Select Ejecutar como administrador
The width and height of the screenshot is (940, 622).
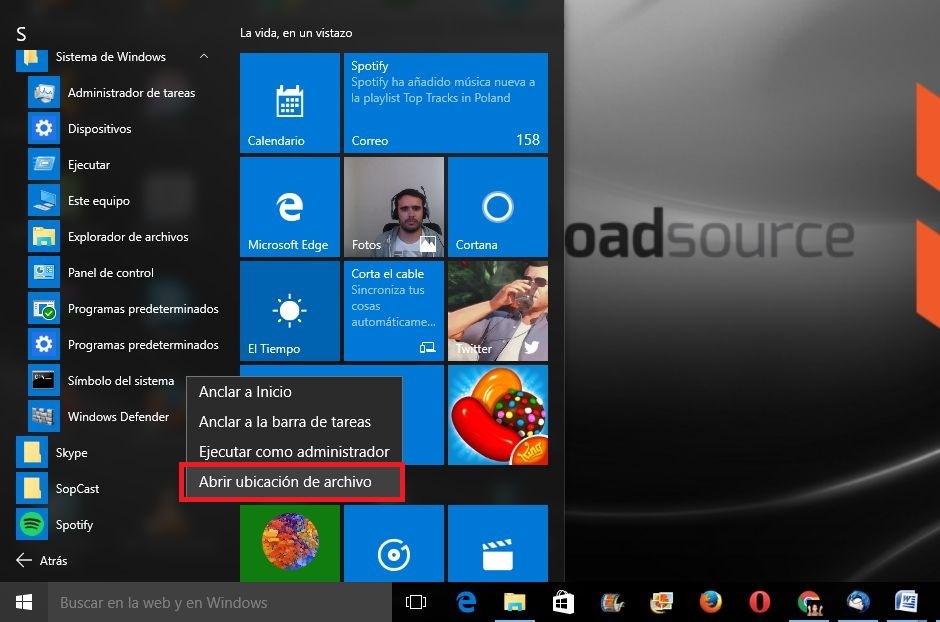coord(294,452)
